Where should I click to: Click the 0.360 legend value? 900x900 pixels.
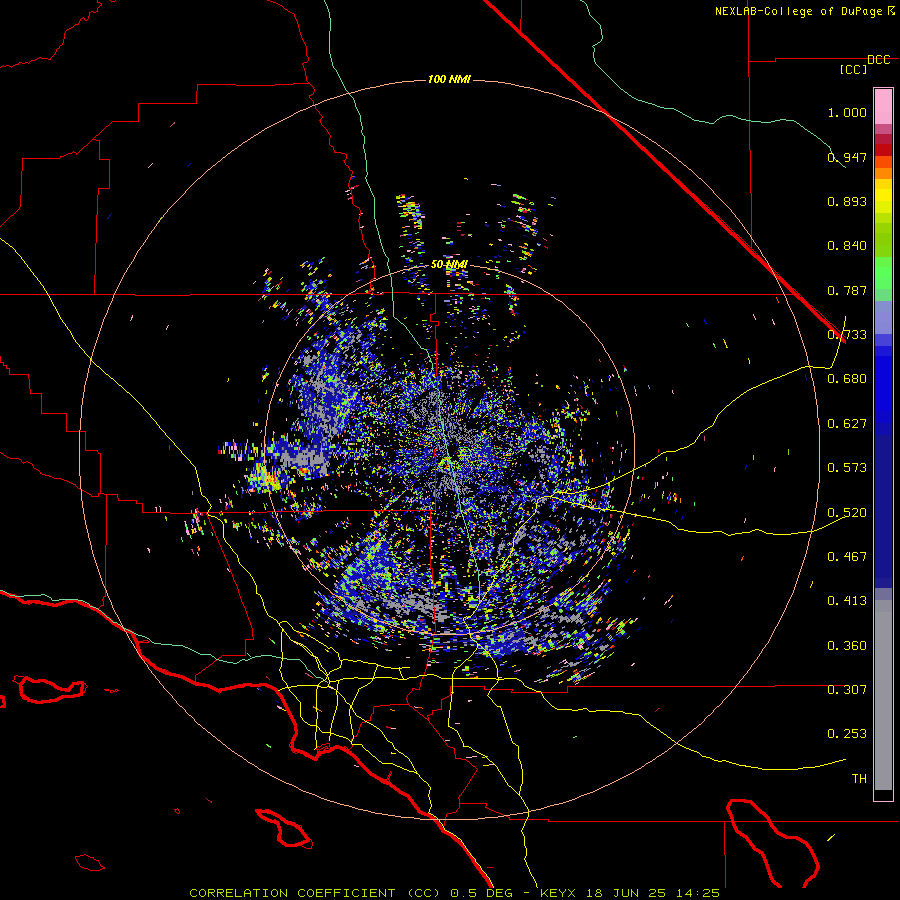point(847,645)
